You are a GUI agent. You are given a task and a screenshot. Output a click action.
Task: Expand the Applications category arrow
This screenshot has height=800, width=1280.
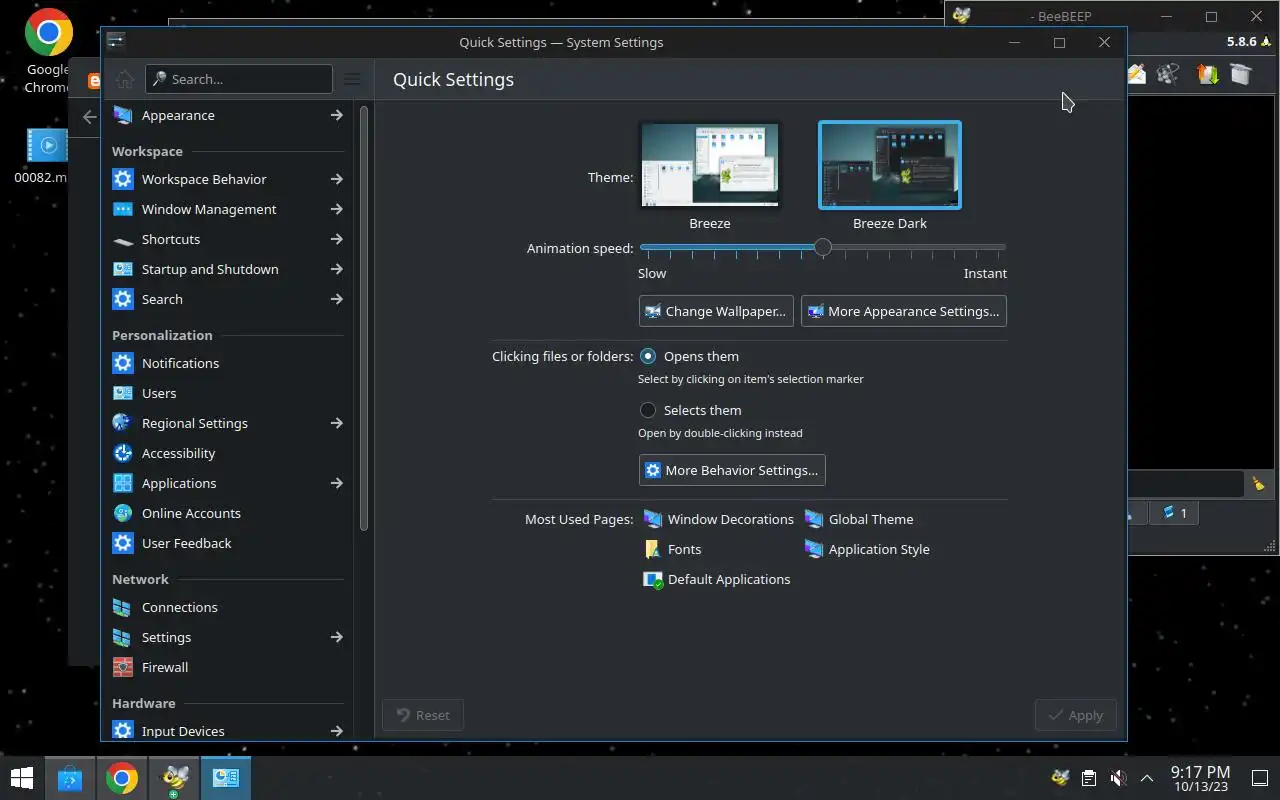tap(337, 483)
